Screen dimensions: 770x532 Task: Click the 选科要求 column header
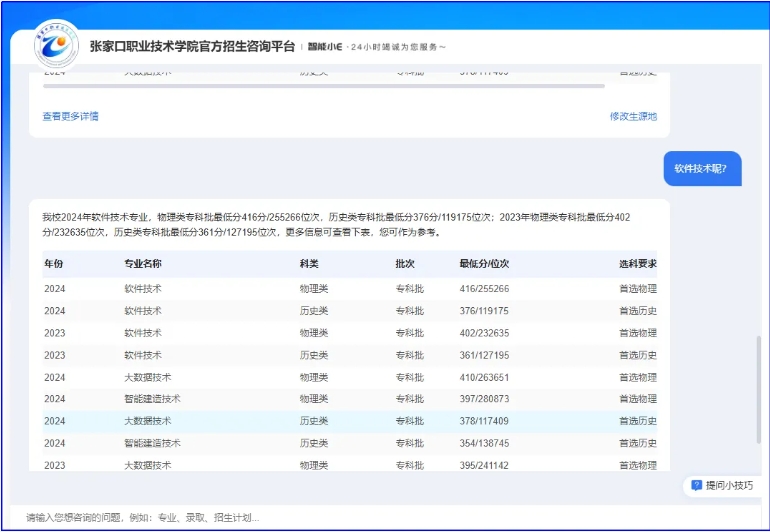pos(637,264)
